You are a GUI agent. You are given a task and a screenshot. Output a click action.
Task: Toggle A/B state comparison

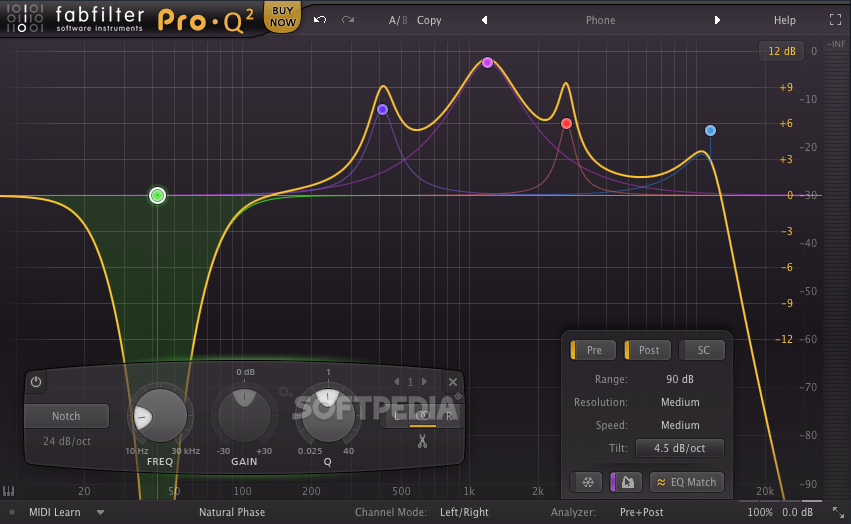pos(398,20)
